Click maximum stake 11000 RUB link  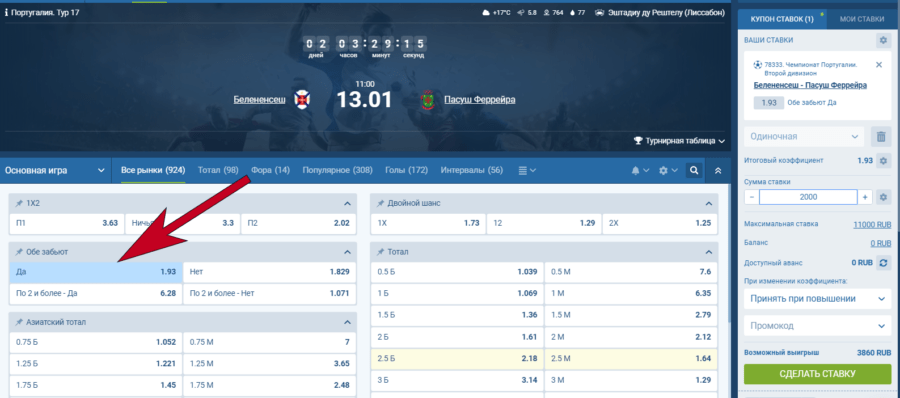tap(872, 225)
